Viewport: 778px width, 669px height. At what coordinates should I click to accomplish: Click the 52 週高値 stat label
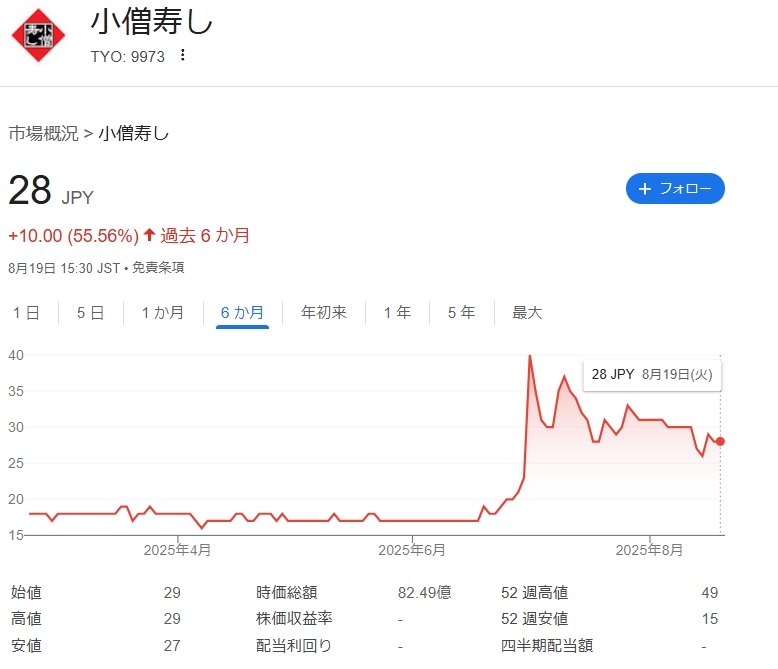(534, 593)
